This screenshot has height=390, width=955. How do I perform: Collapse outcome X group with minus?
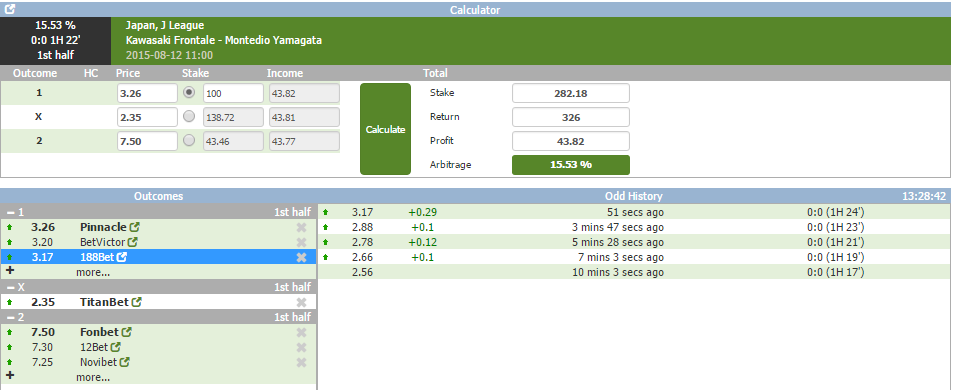[10, 287]
